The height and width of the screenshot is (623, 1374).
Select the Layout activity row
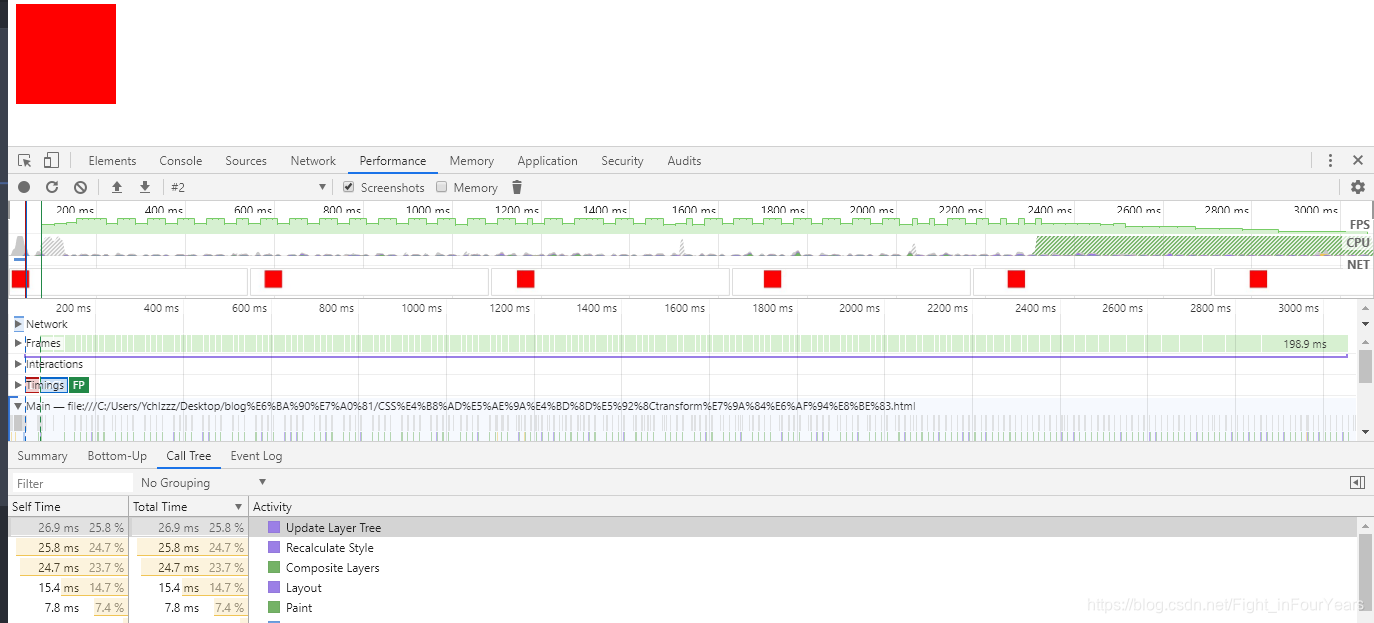(683, 587)
